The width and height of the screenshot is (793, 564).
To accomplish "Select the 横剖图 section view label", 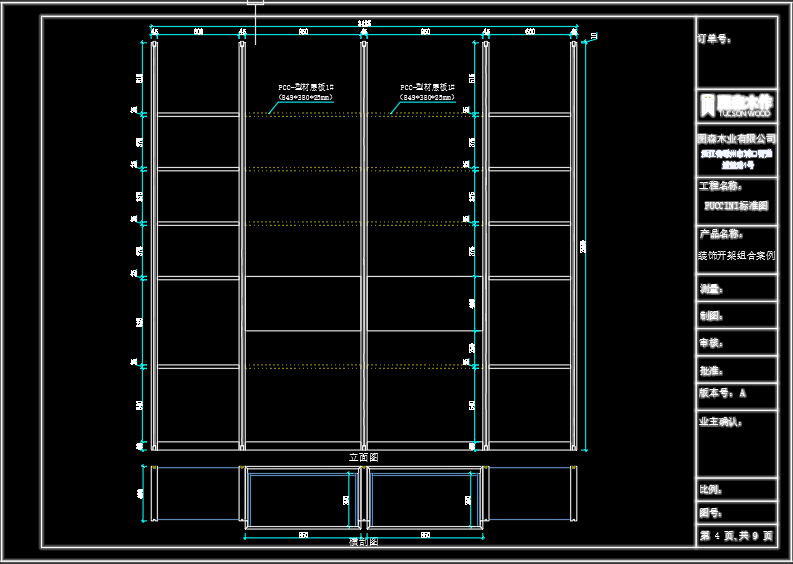I will coord(363,541).
